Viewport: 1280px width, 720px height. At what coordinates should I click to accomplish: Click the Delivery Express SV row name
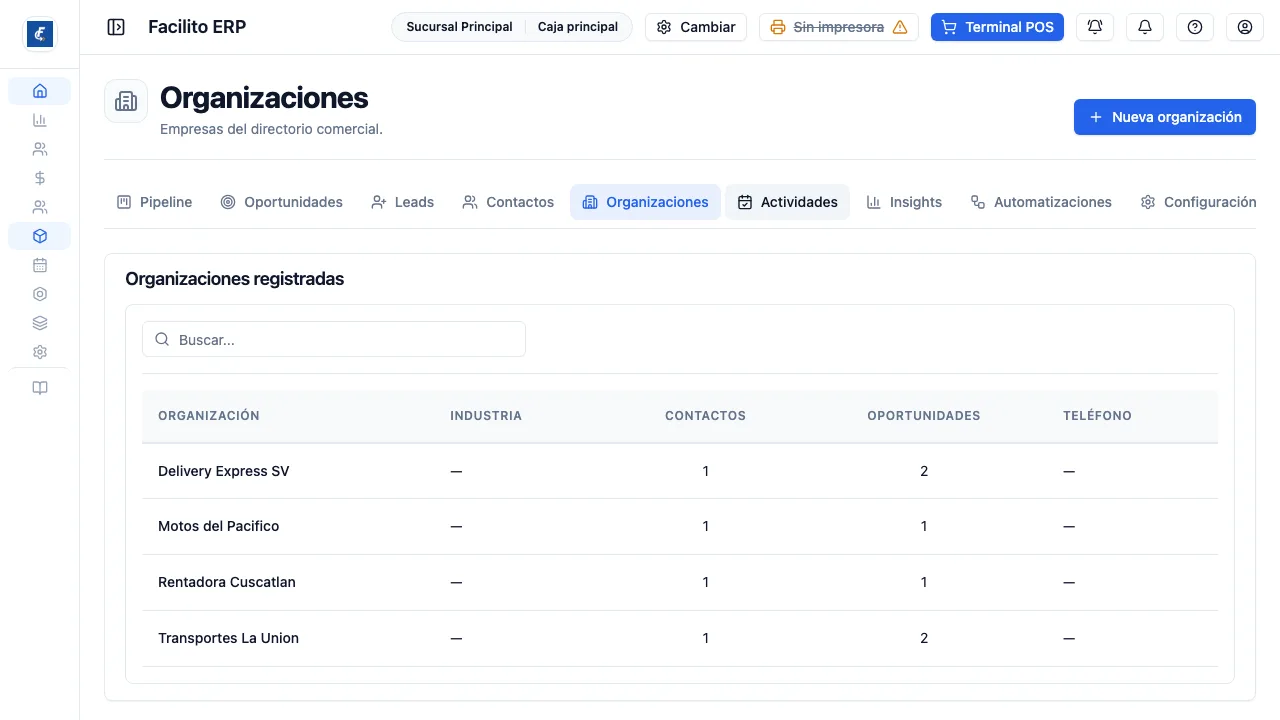[x=224, y=471]
